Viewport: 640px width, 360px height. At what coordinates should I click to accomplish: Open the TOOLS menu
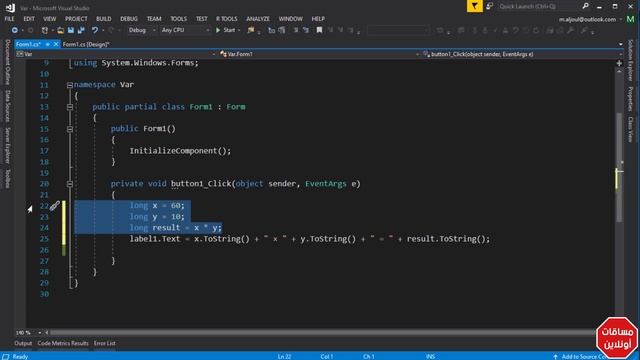(x=178, y=19)
